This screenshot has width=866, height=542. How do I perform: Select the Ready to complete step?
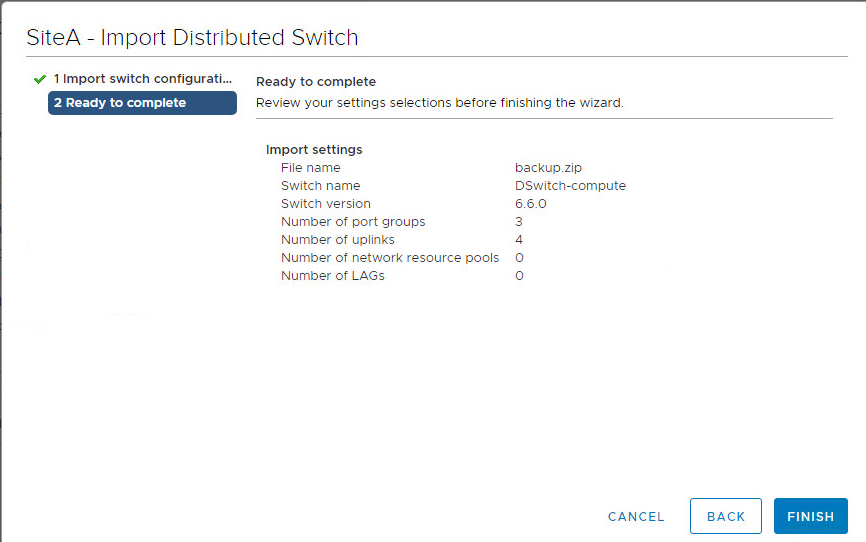click(142, 103)
